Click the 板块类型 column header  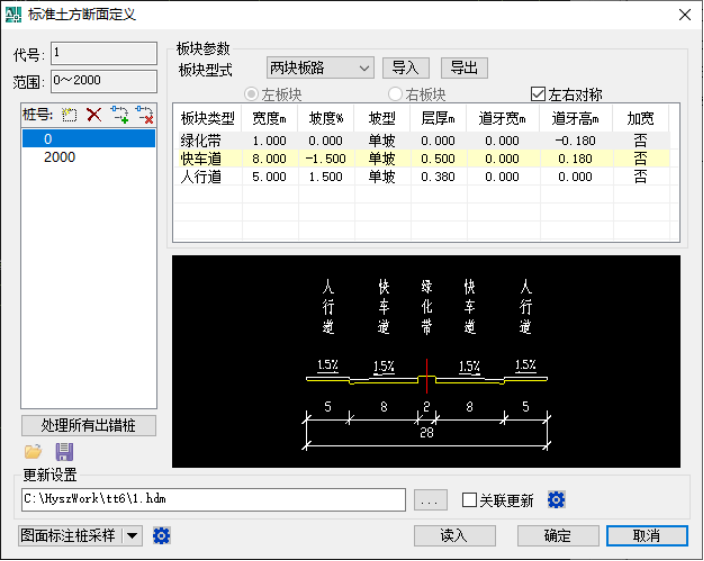coord(207,118)
